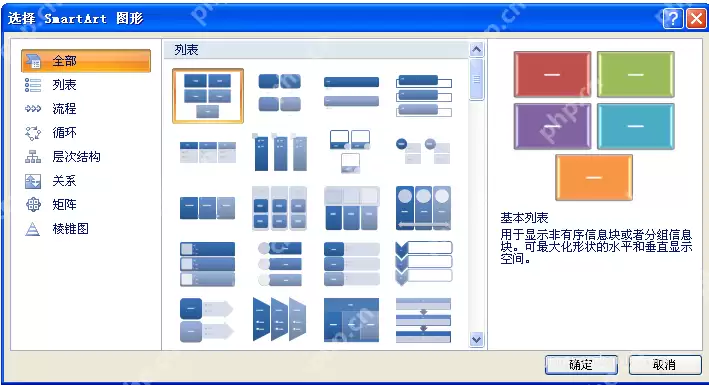Pick the three stacked bars with square pictures layout
This screenshot has width=709, height=385.
tap(208, 264)
